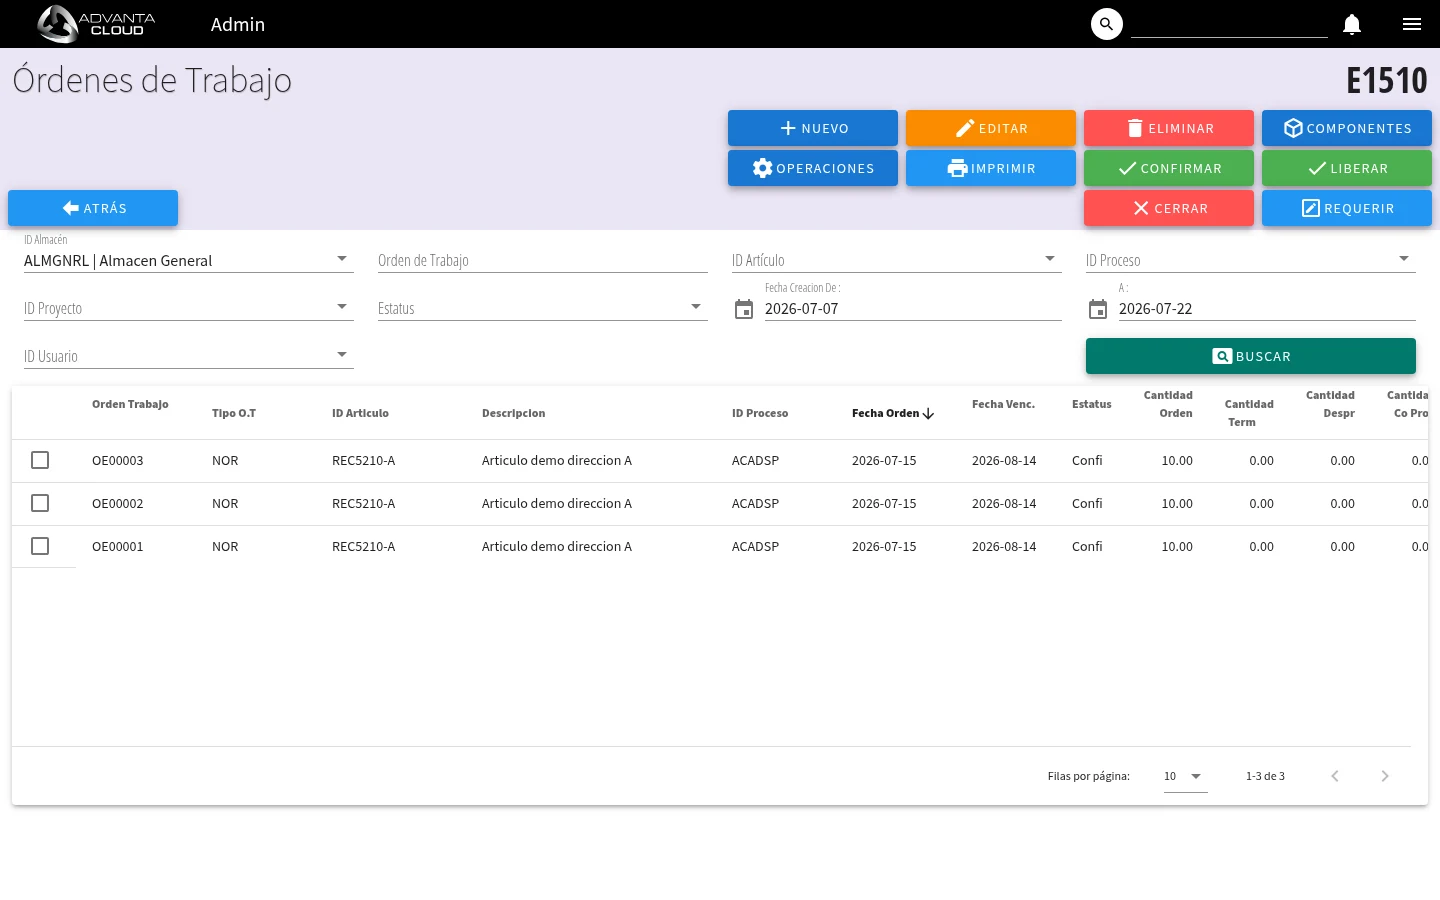
Task: Click the 1-3 de 3 pagination text
Action: 1265,776
